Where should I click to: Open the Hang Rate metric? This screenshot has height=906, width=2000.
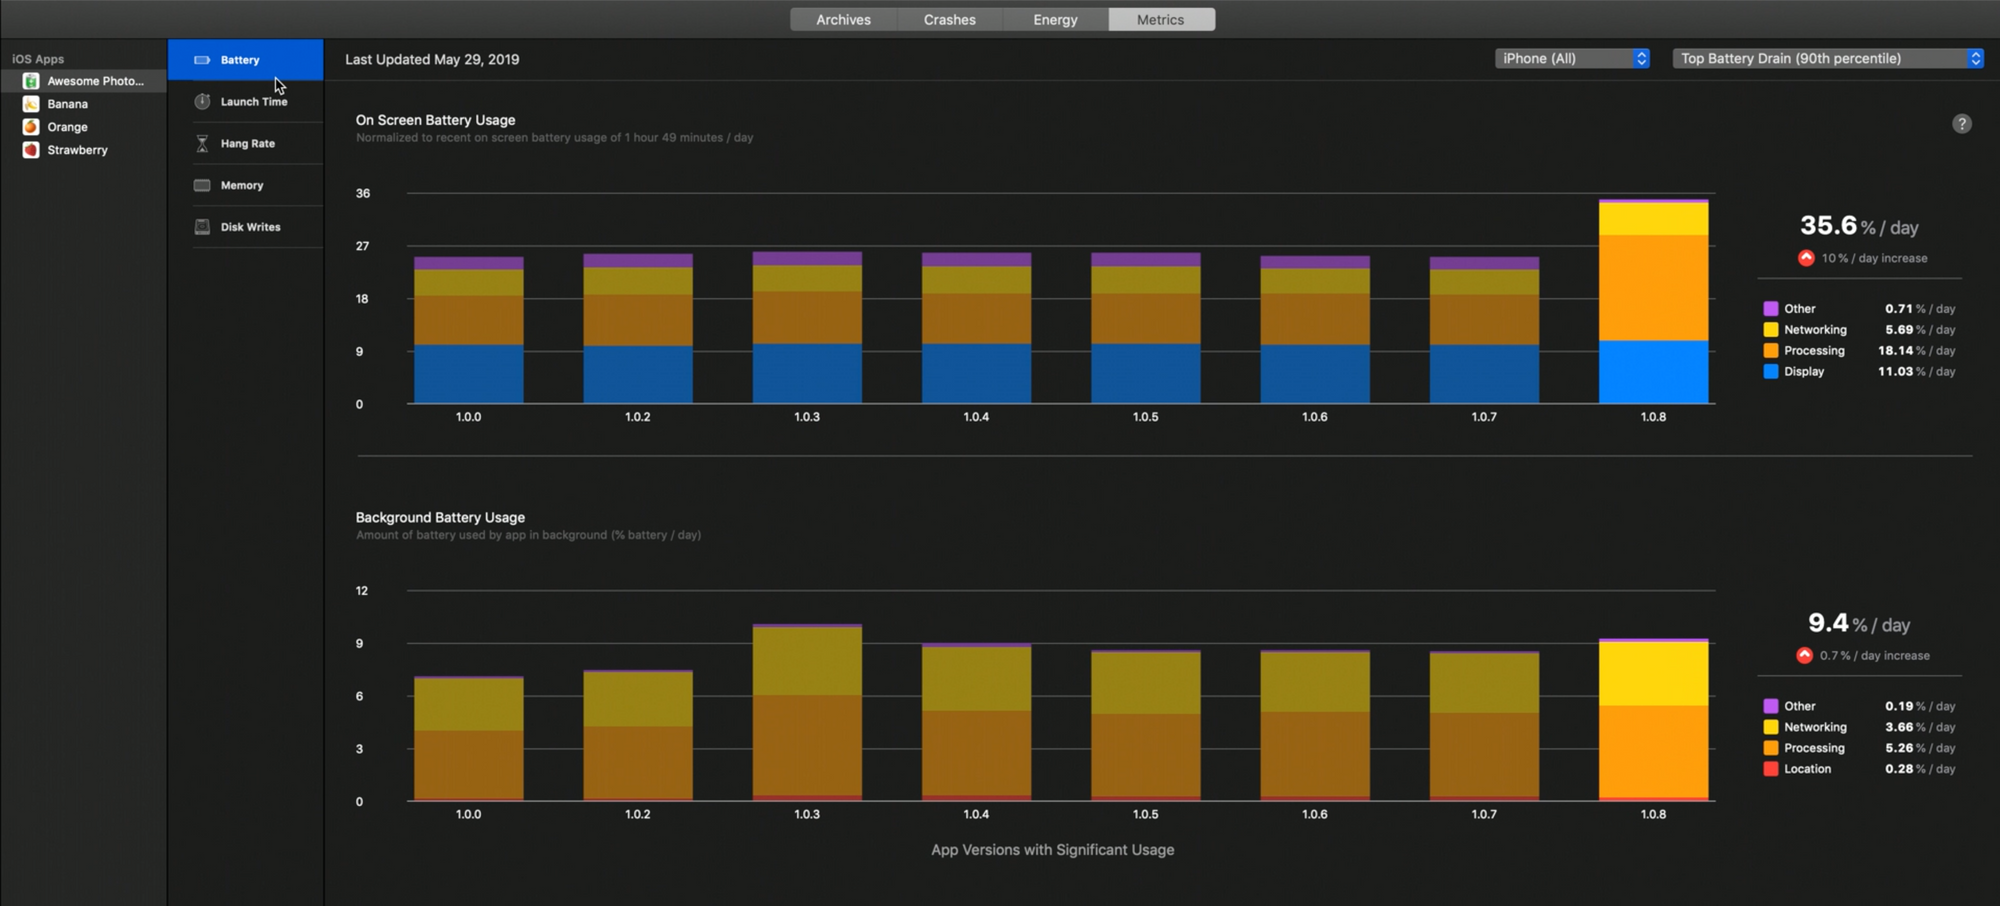(246, 143)
